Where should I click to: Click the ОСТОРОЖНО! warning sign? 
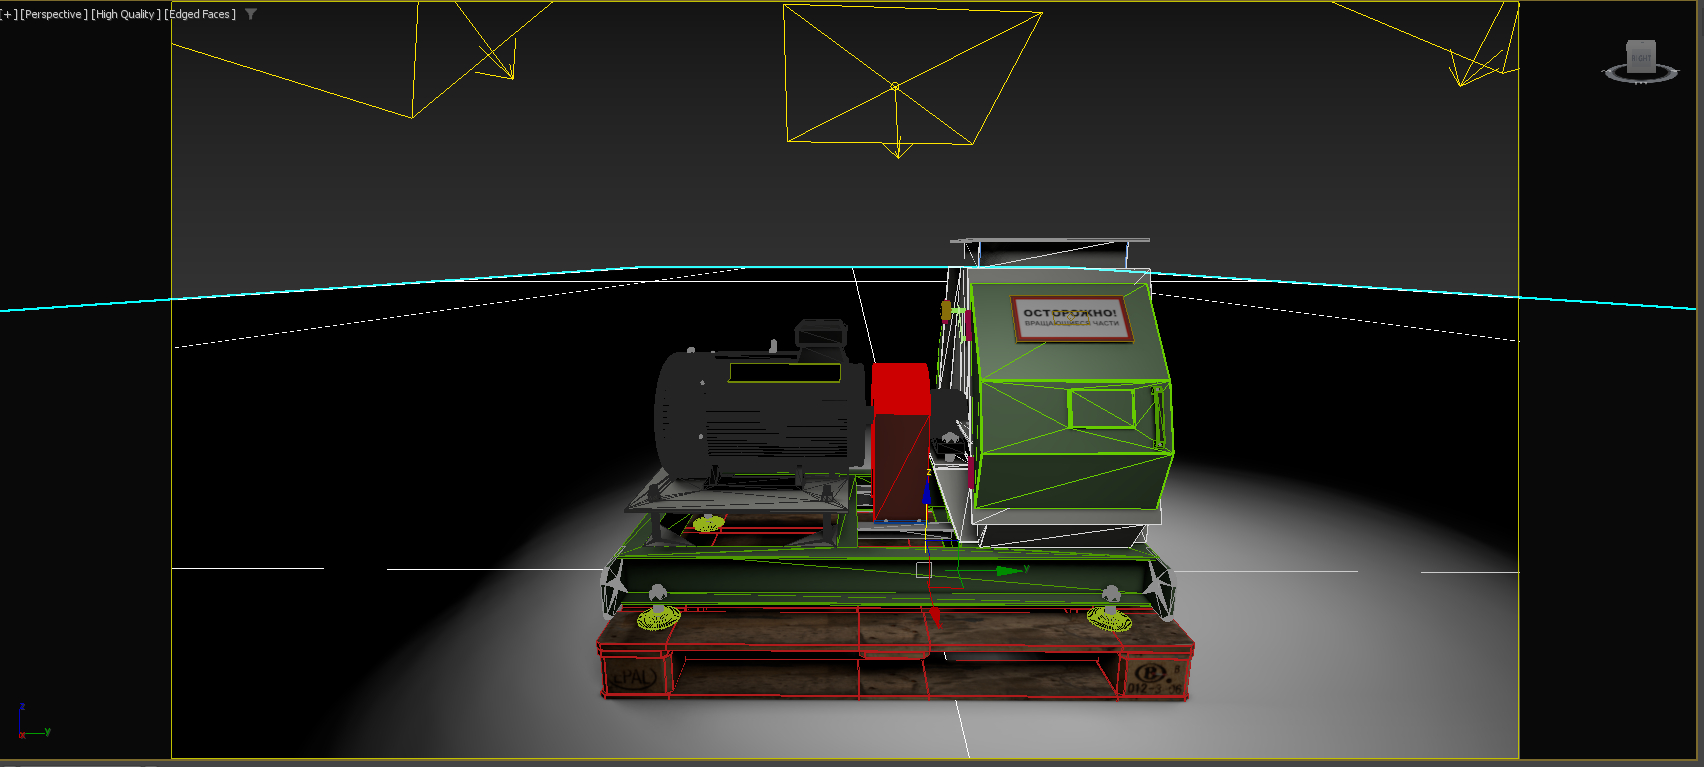(1071, 319)
